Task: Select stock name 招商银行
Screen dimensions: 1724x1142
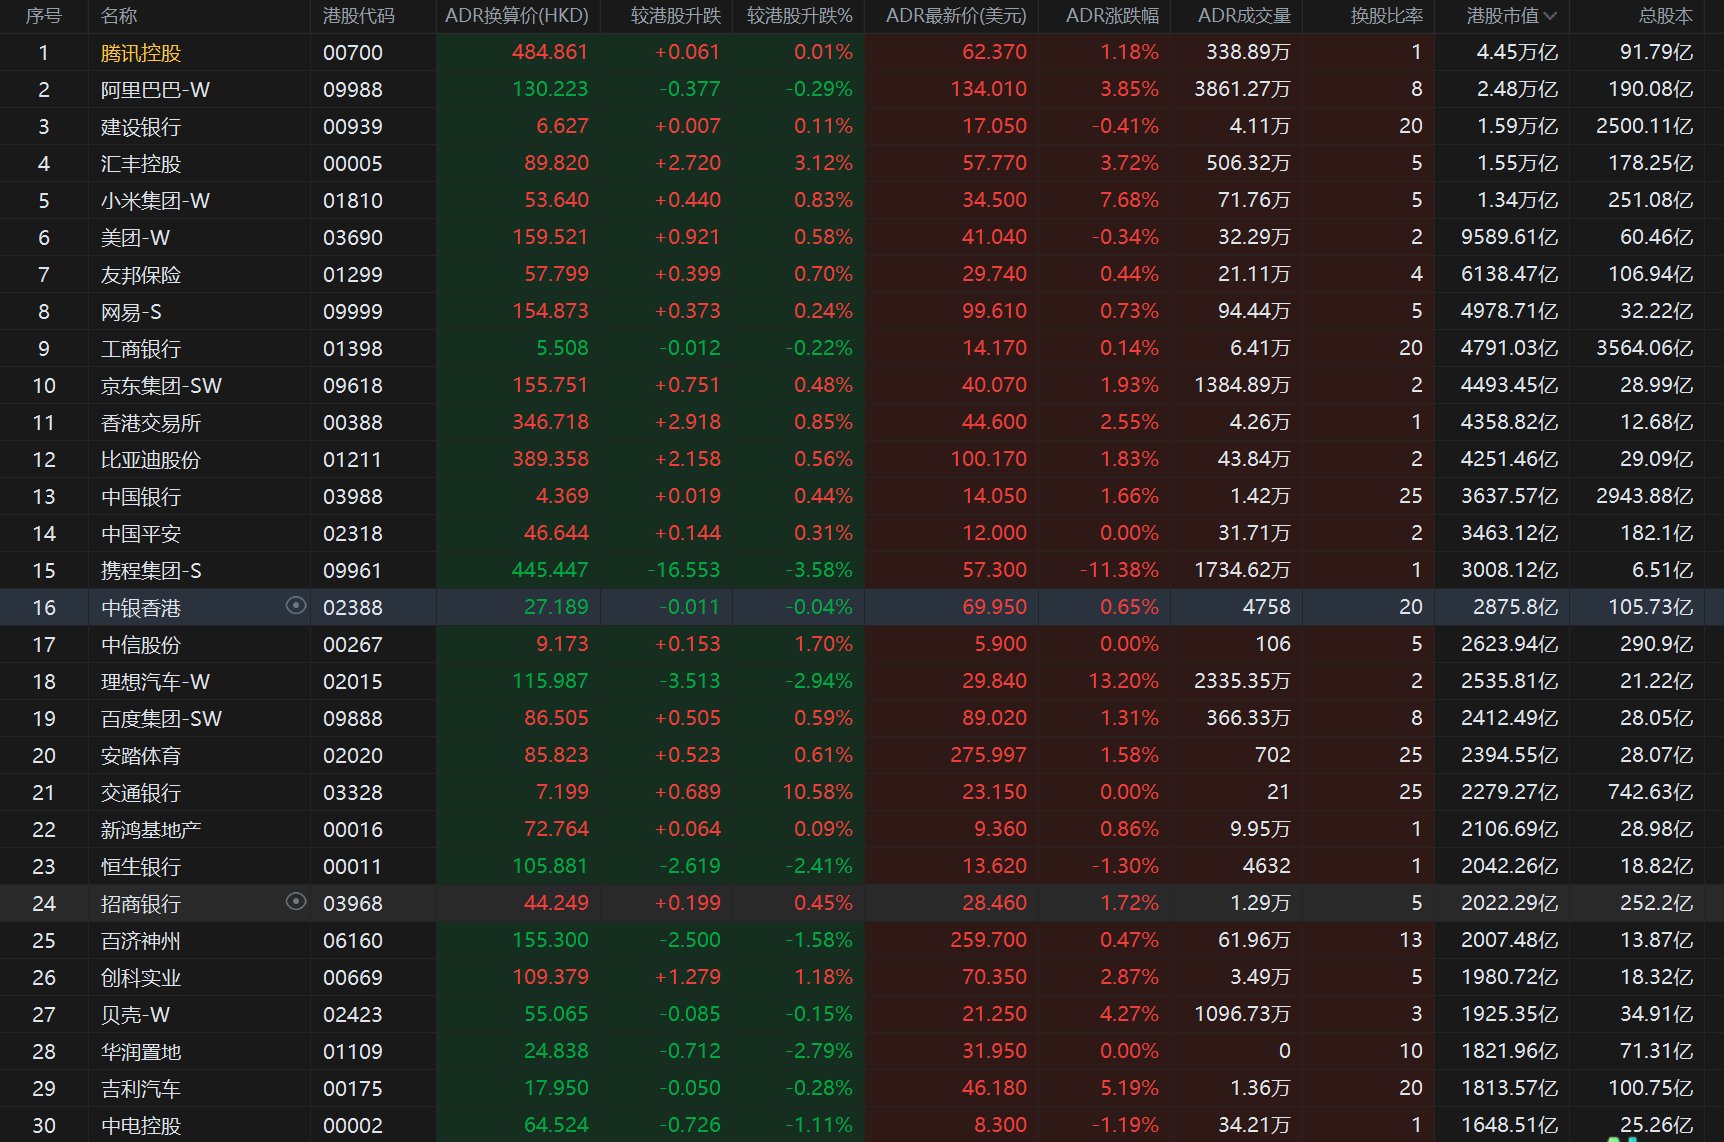Action: (141, 904)
